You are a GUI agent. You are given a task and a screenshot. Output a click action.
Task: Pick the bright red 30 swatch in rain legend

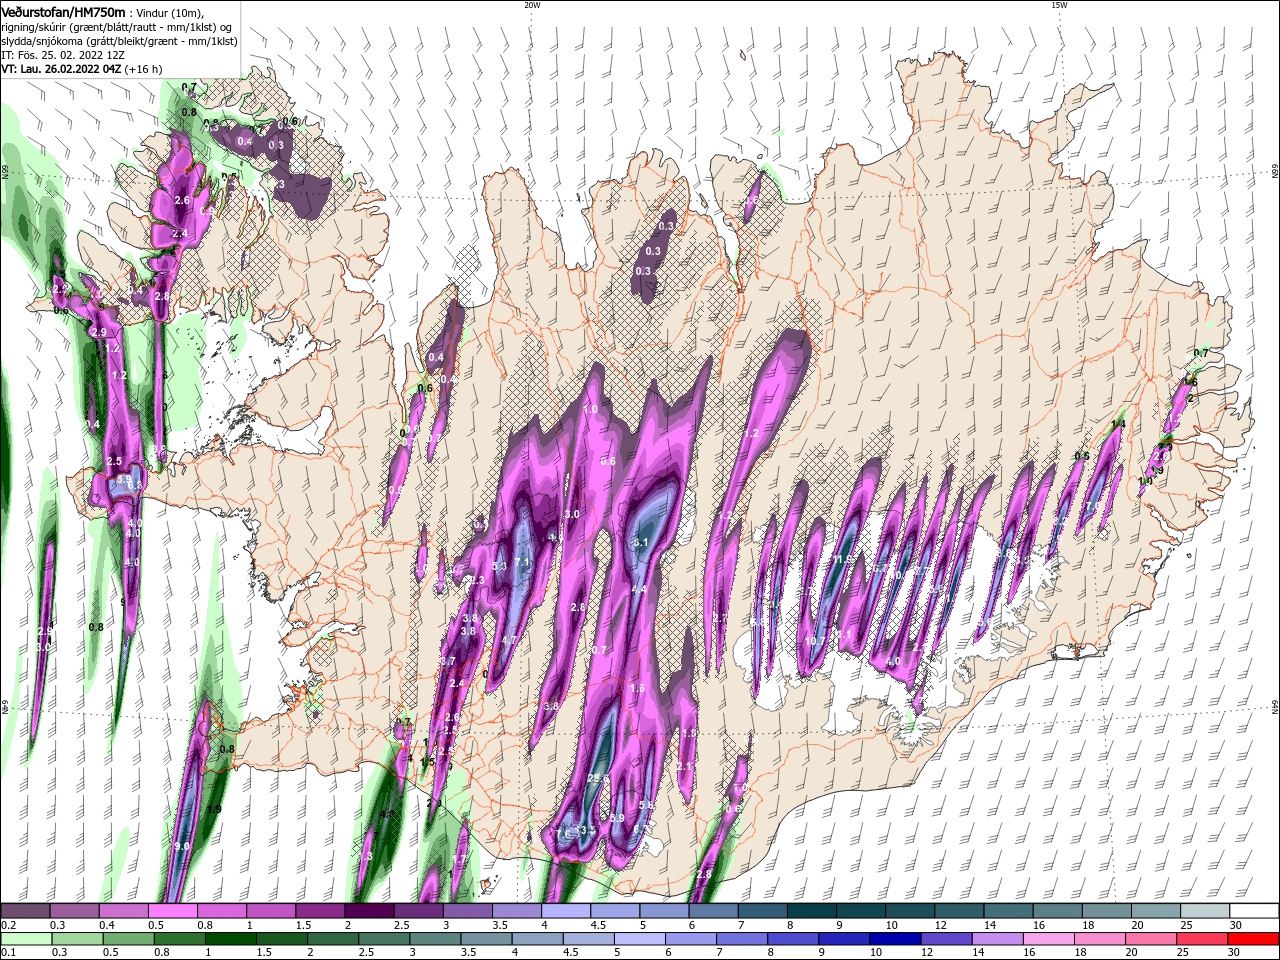[1254, 940]
